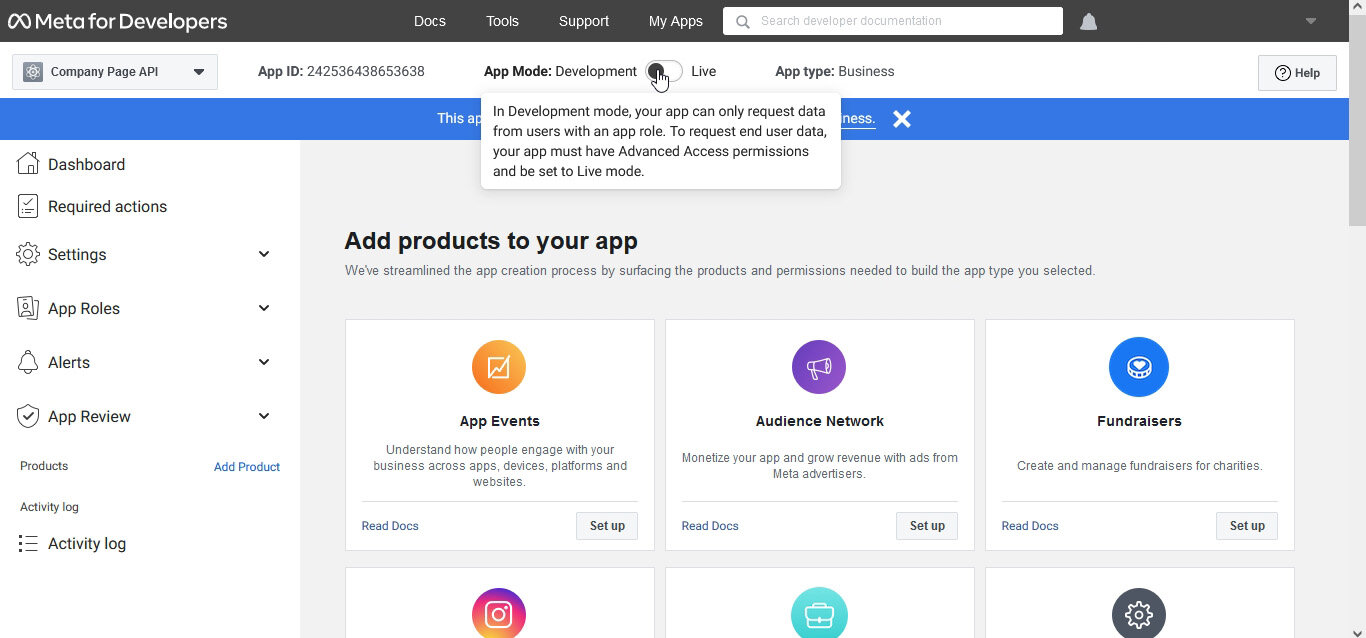Set up the App Events product
This screenshot has width=1366, height=638.
click(x=607, y=526)
